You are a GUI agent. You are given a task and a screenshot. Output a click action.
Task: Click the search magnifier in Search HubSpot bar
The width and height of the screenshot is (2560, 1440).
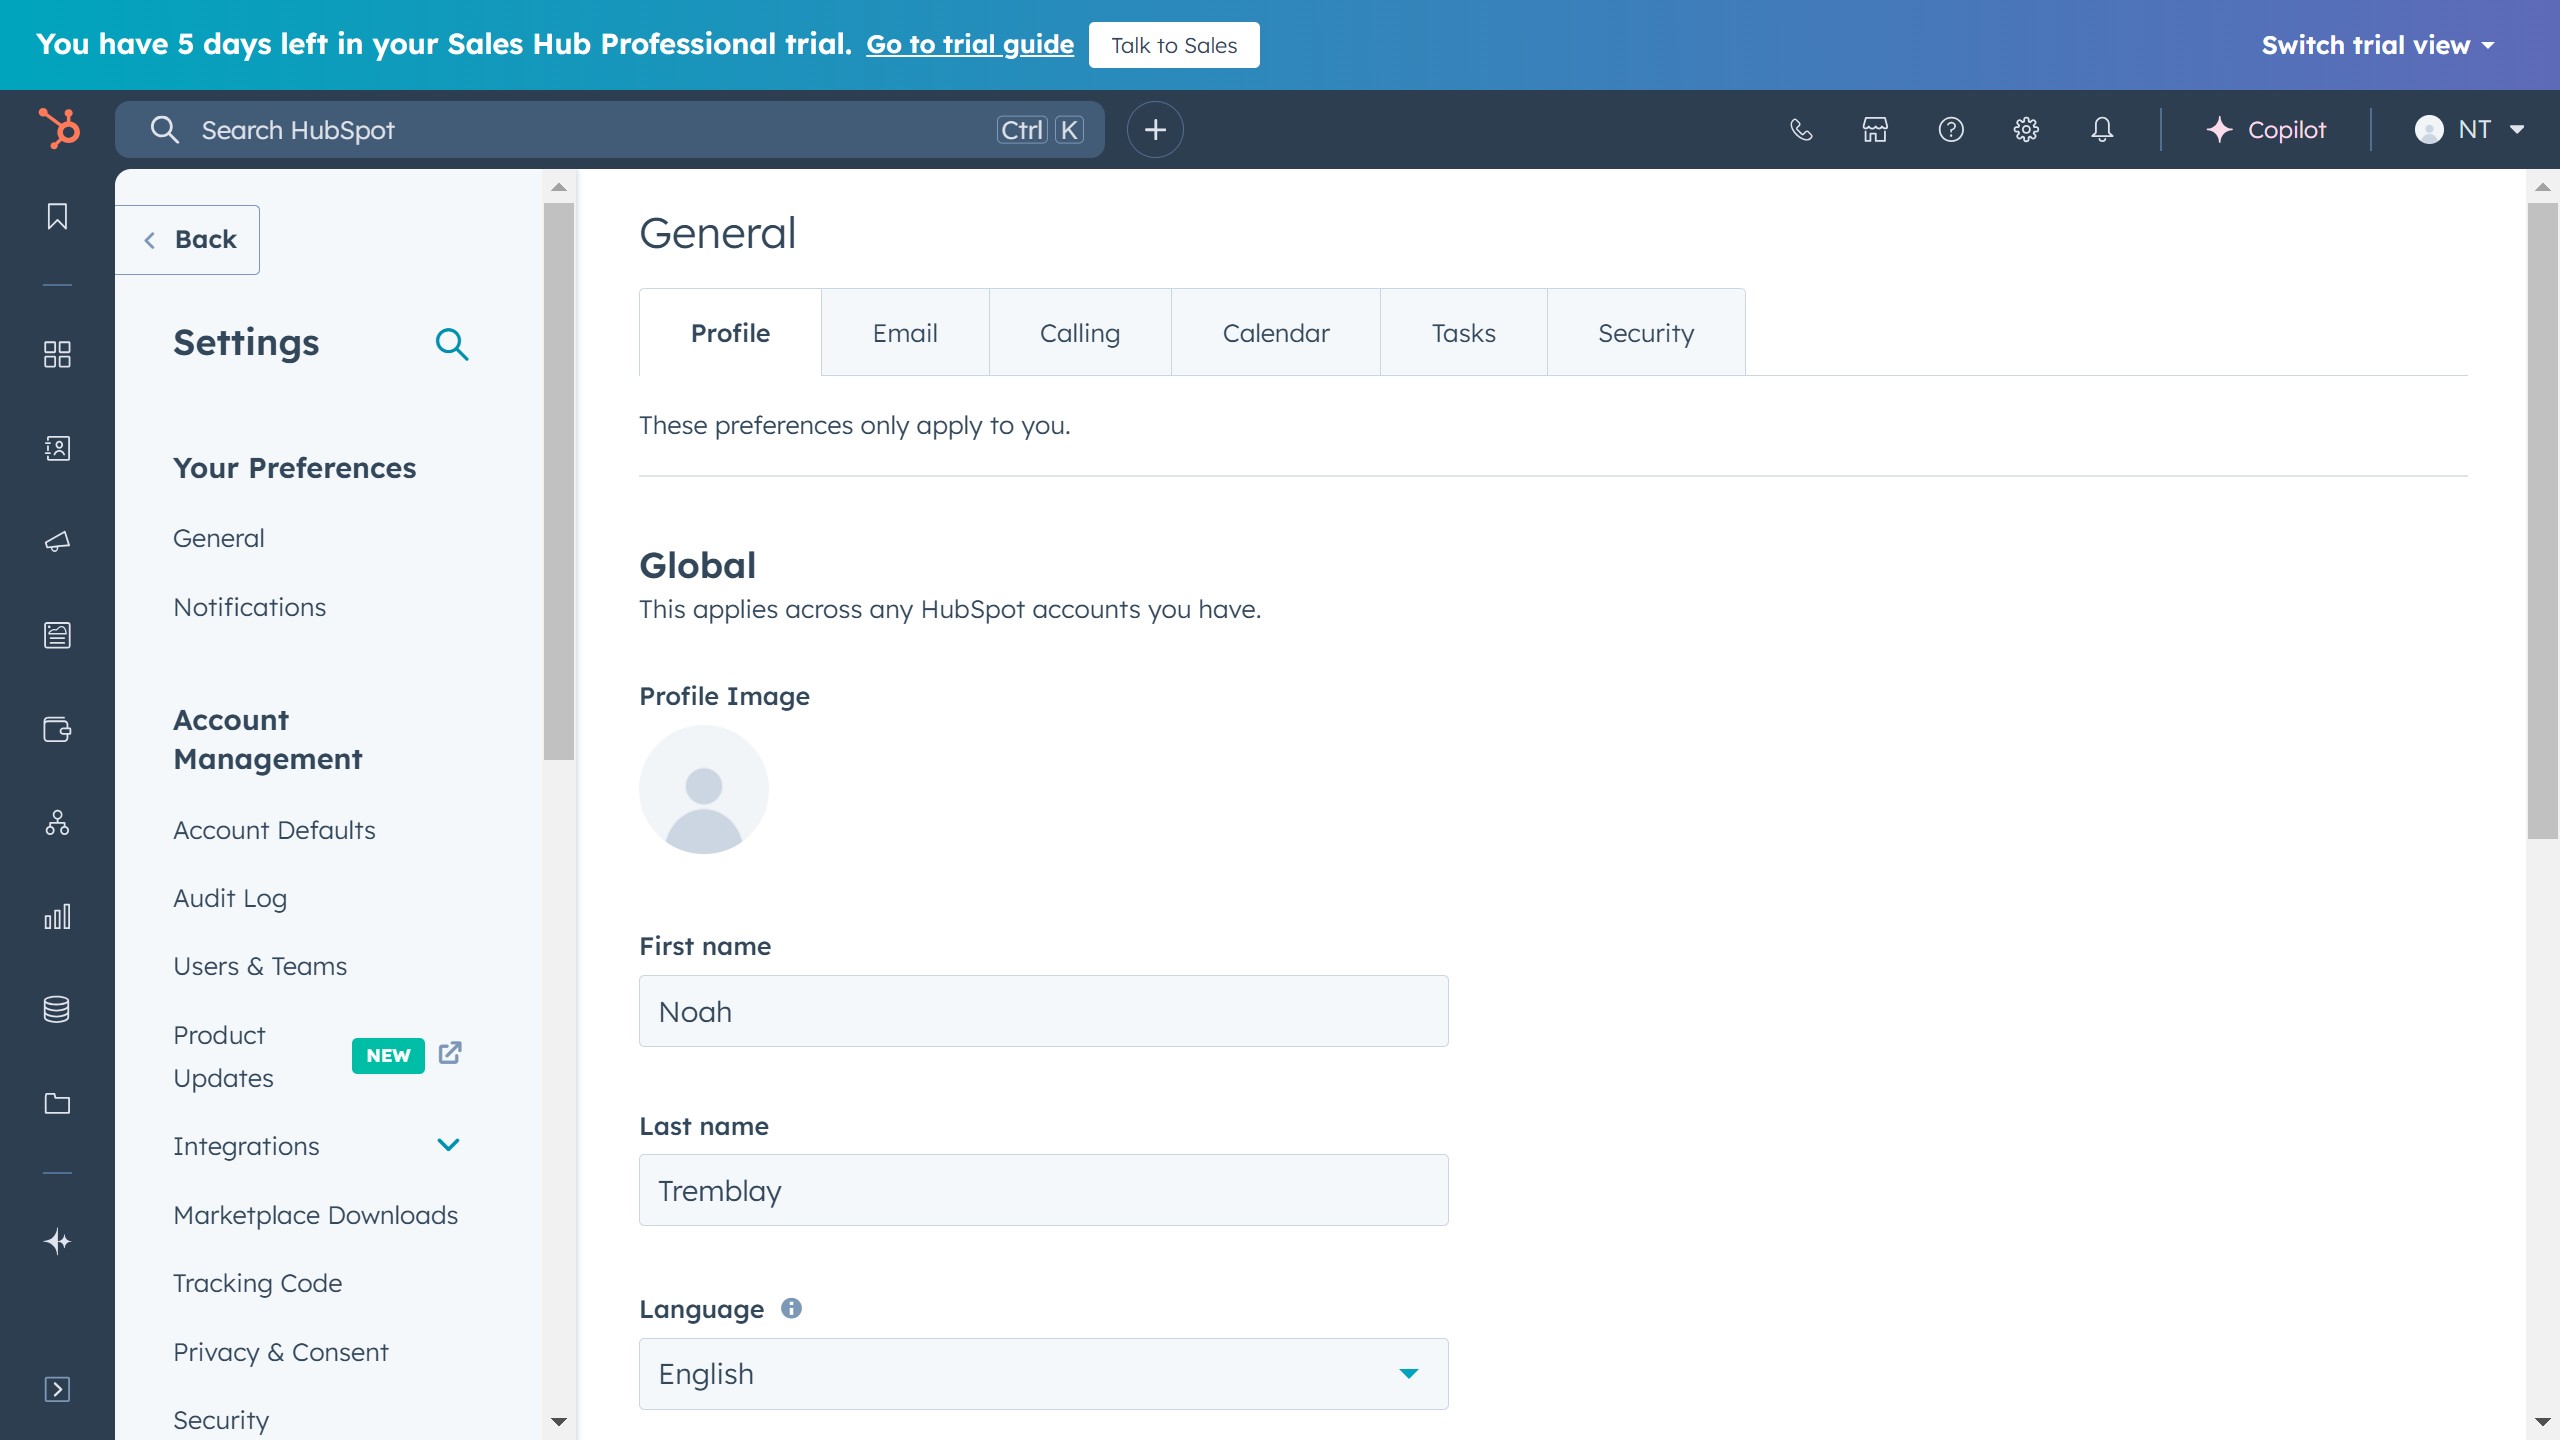pos(164,130)
